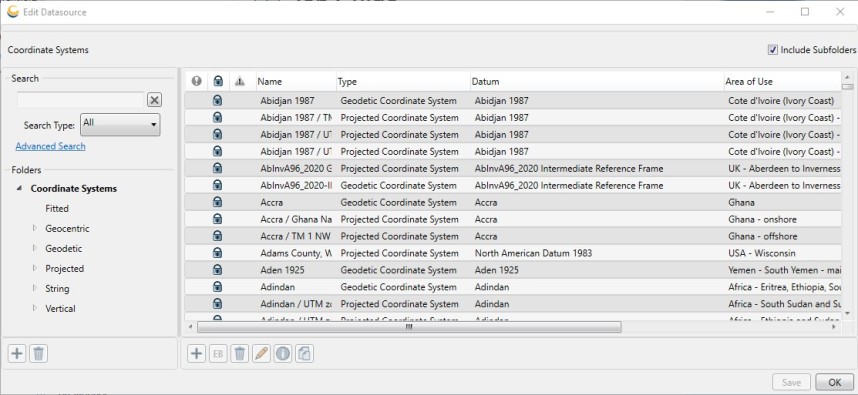This screenshot has width=858, height=395.
Task: Click the add coordinate system plus icon
Action: pos(196,353)
